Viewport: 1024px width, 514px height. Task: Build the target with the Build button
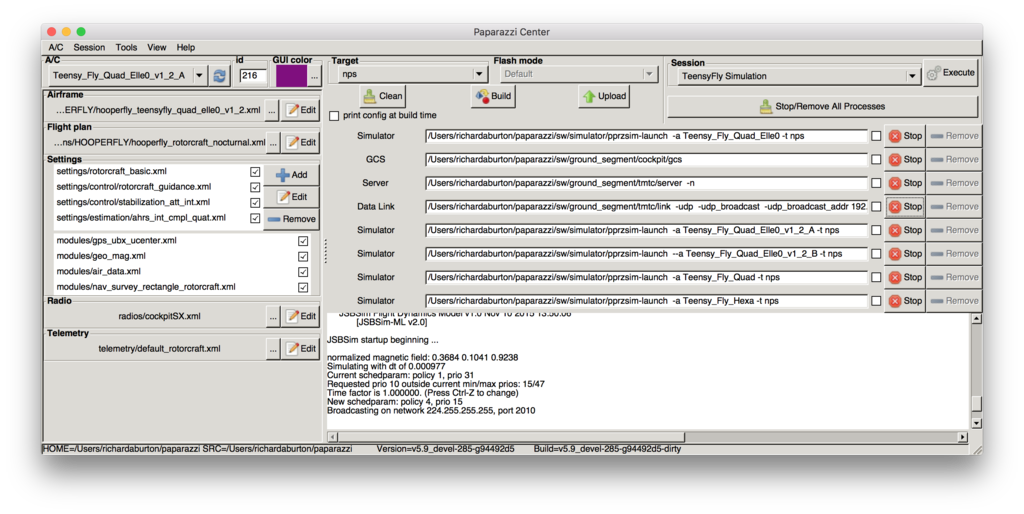click(494, 96)
